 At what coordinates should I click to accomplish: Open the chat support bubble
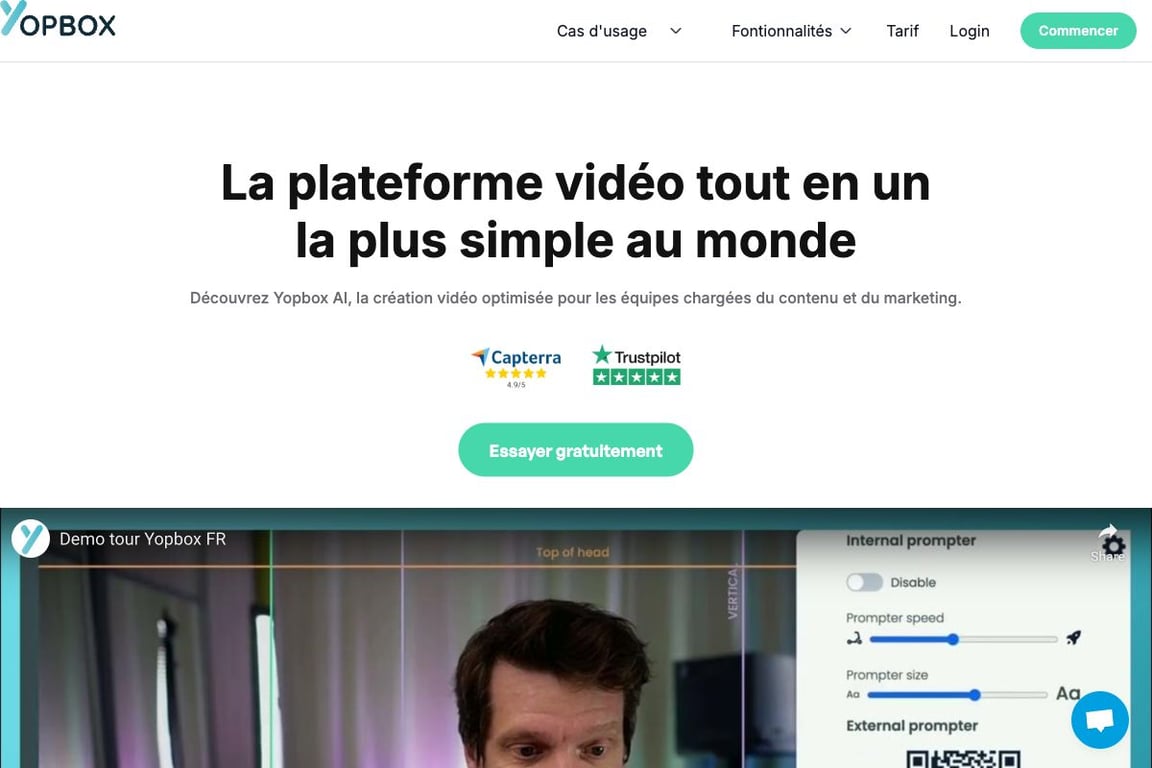point(1099,719)
